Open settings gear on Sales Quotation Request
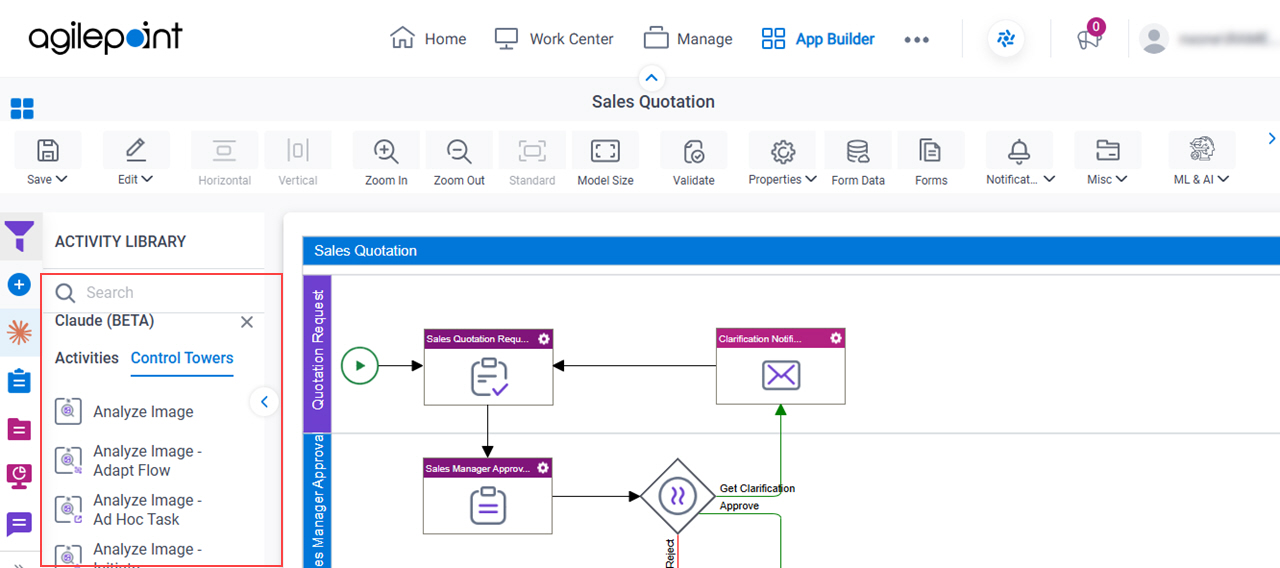1280x568 pixels. pyautogui.click(x=544, y=339)
